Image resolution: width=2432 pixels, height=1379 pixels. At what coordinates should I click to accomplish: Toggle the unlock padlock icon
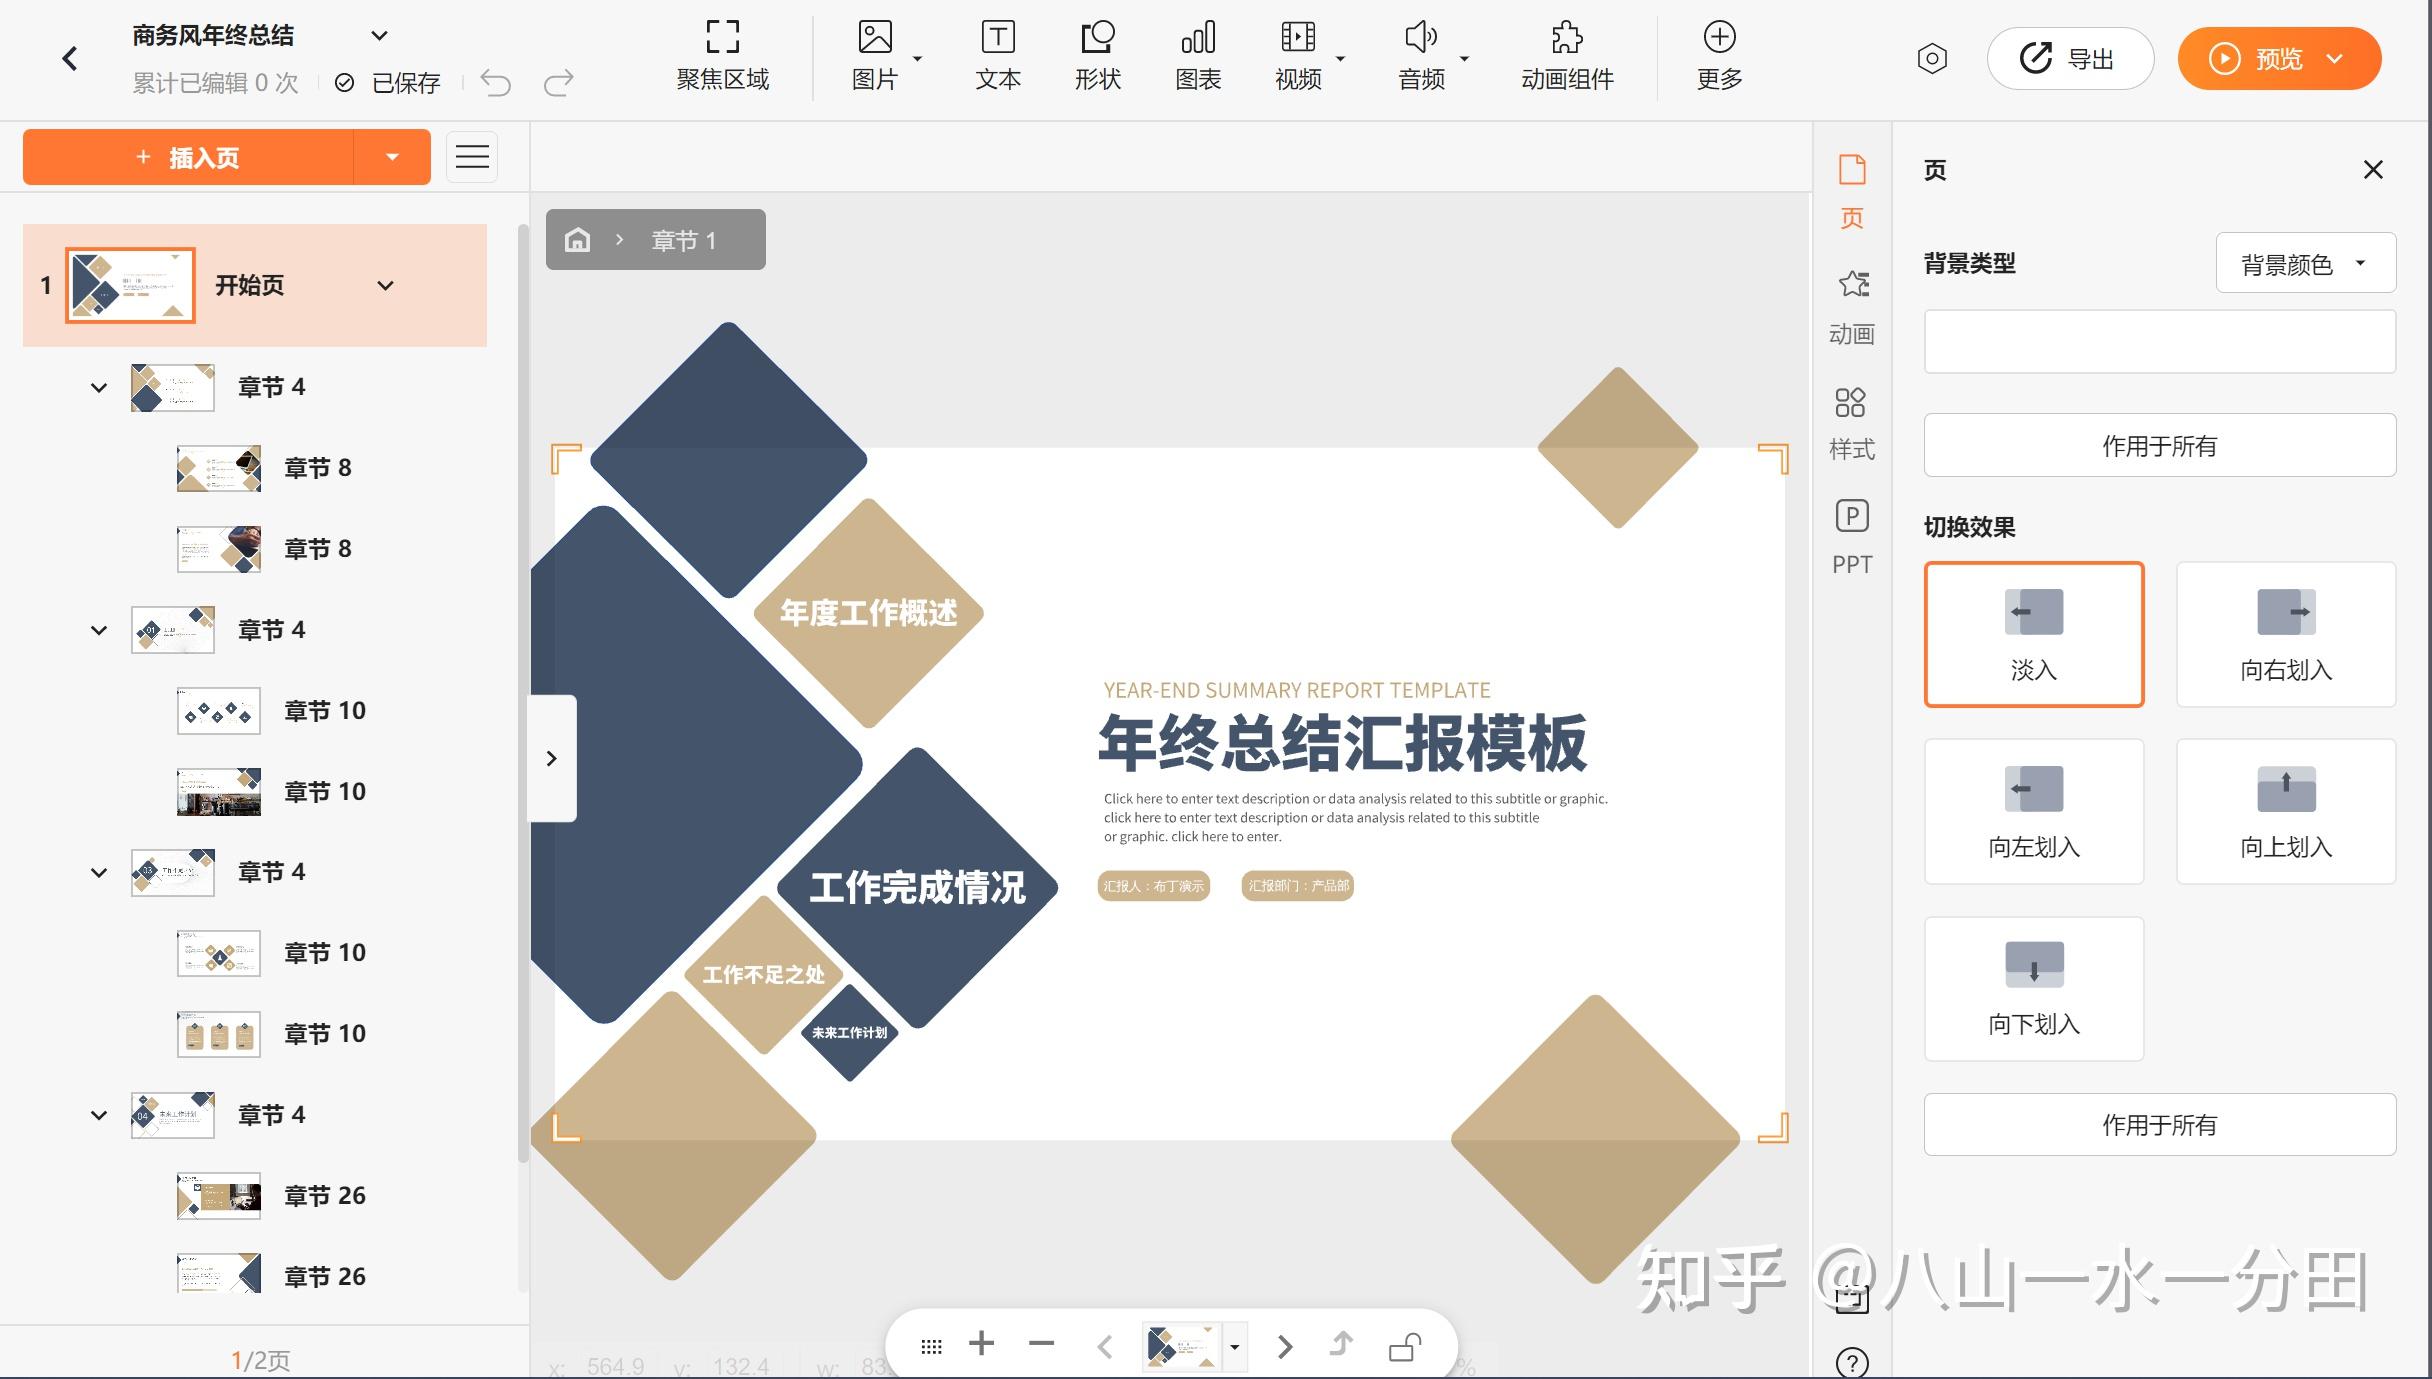(x=1405, y=1346)
